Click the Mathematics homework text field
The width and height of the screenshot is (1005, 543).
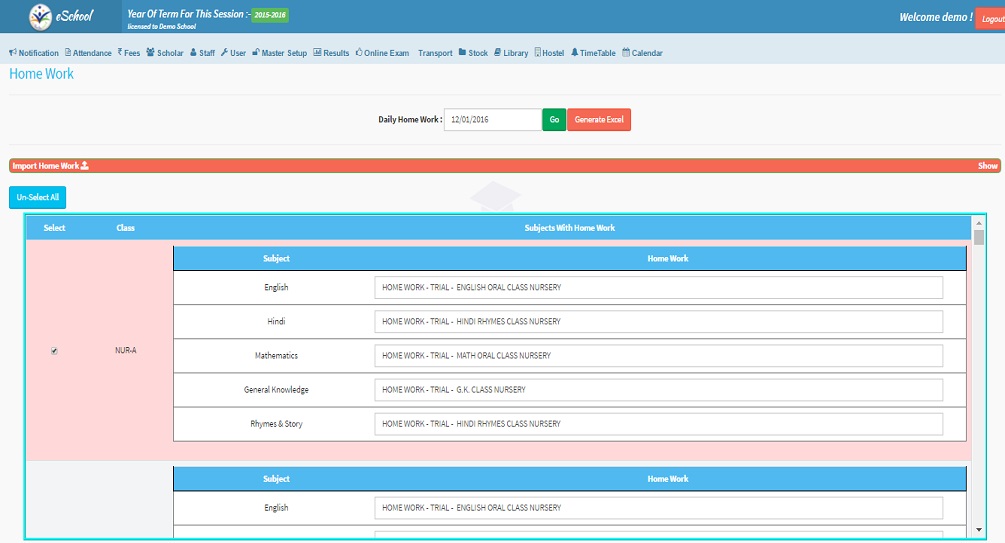coord(658,356)
